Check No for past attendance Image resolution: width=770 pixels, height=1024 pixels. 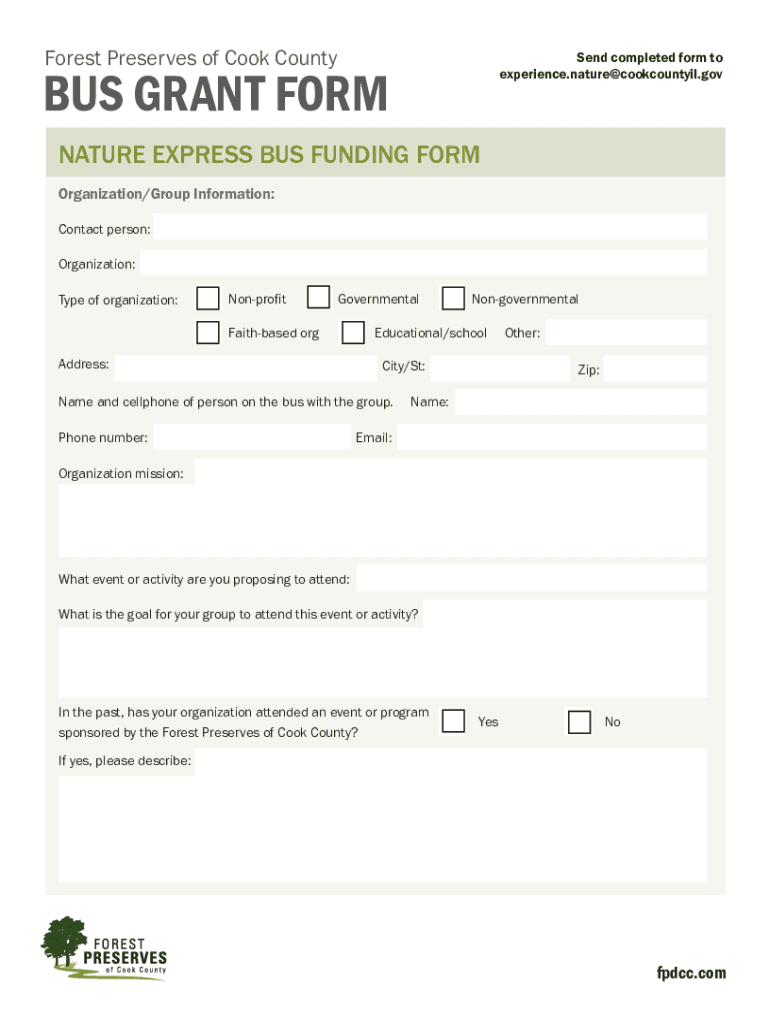(x=579, y=722)
